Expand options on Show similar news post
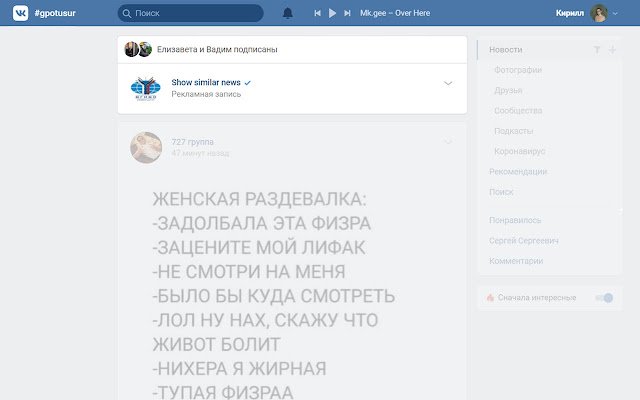Viewport: 640px width, 400px height. point(448,83)
